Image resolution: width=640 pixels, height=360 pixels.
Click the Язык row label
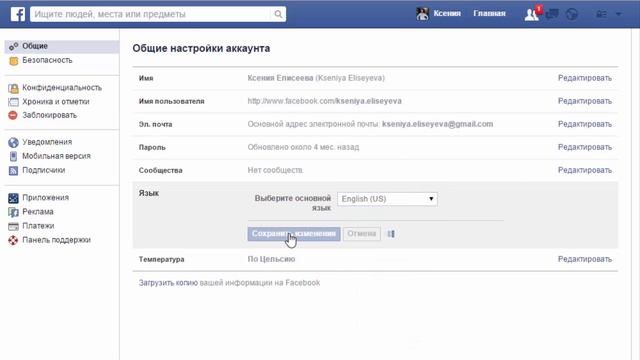(x=149, y=193)
